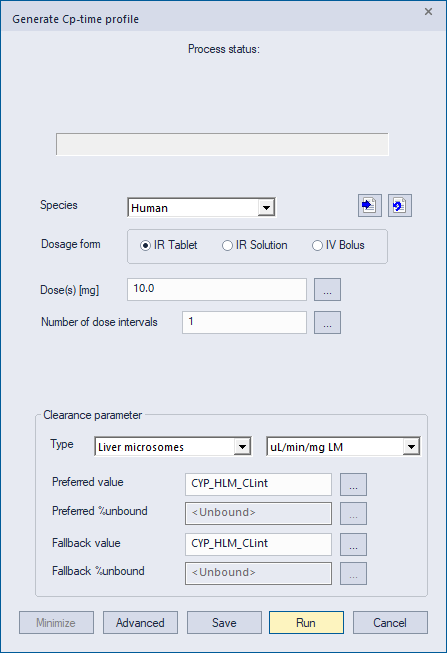Click the Dose(s) [mg] input field
The width and height of the screenshot is (447, 653).
[x=217, y=289]
